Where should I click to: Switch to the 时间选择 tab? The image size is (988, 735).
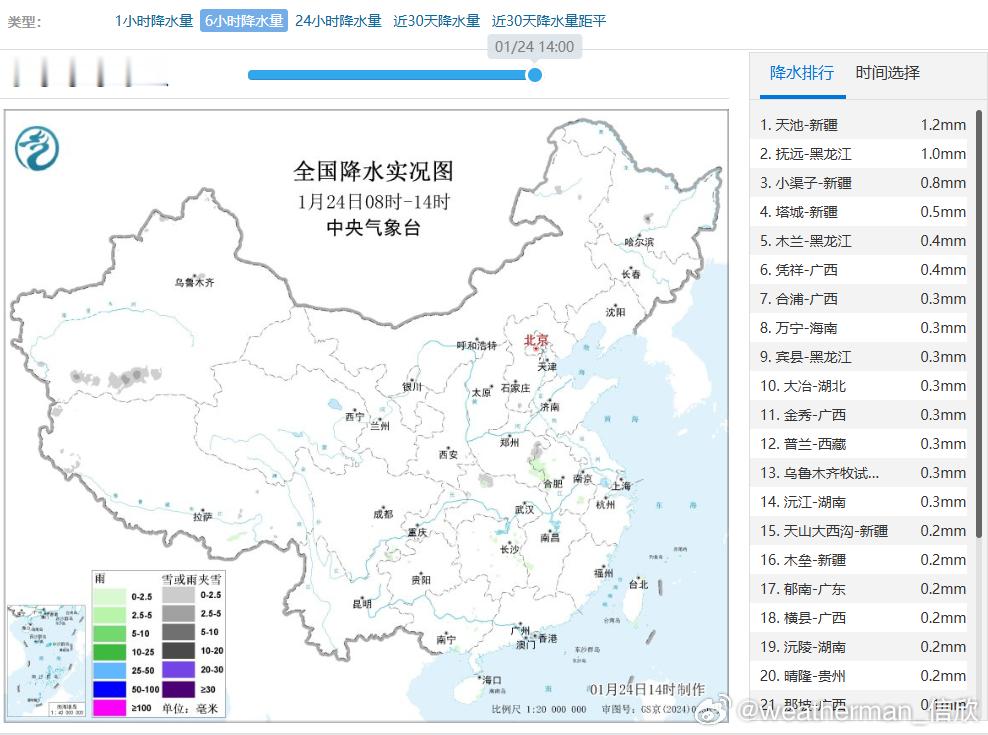pyautogui.click(x=887, y=72)
